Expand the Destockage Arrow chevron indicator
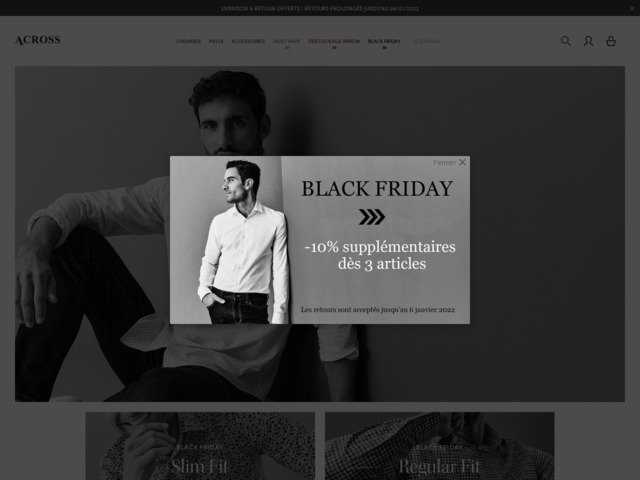The image size is (640, 480). [x=334, y=48]
